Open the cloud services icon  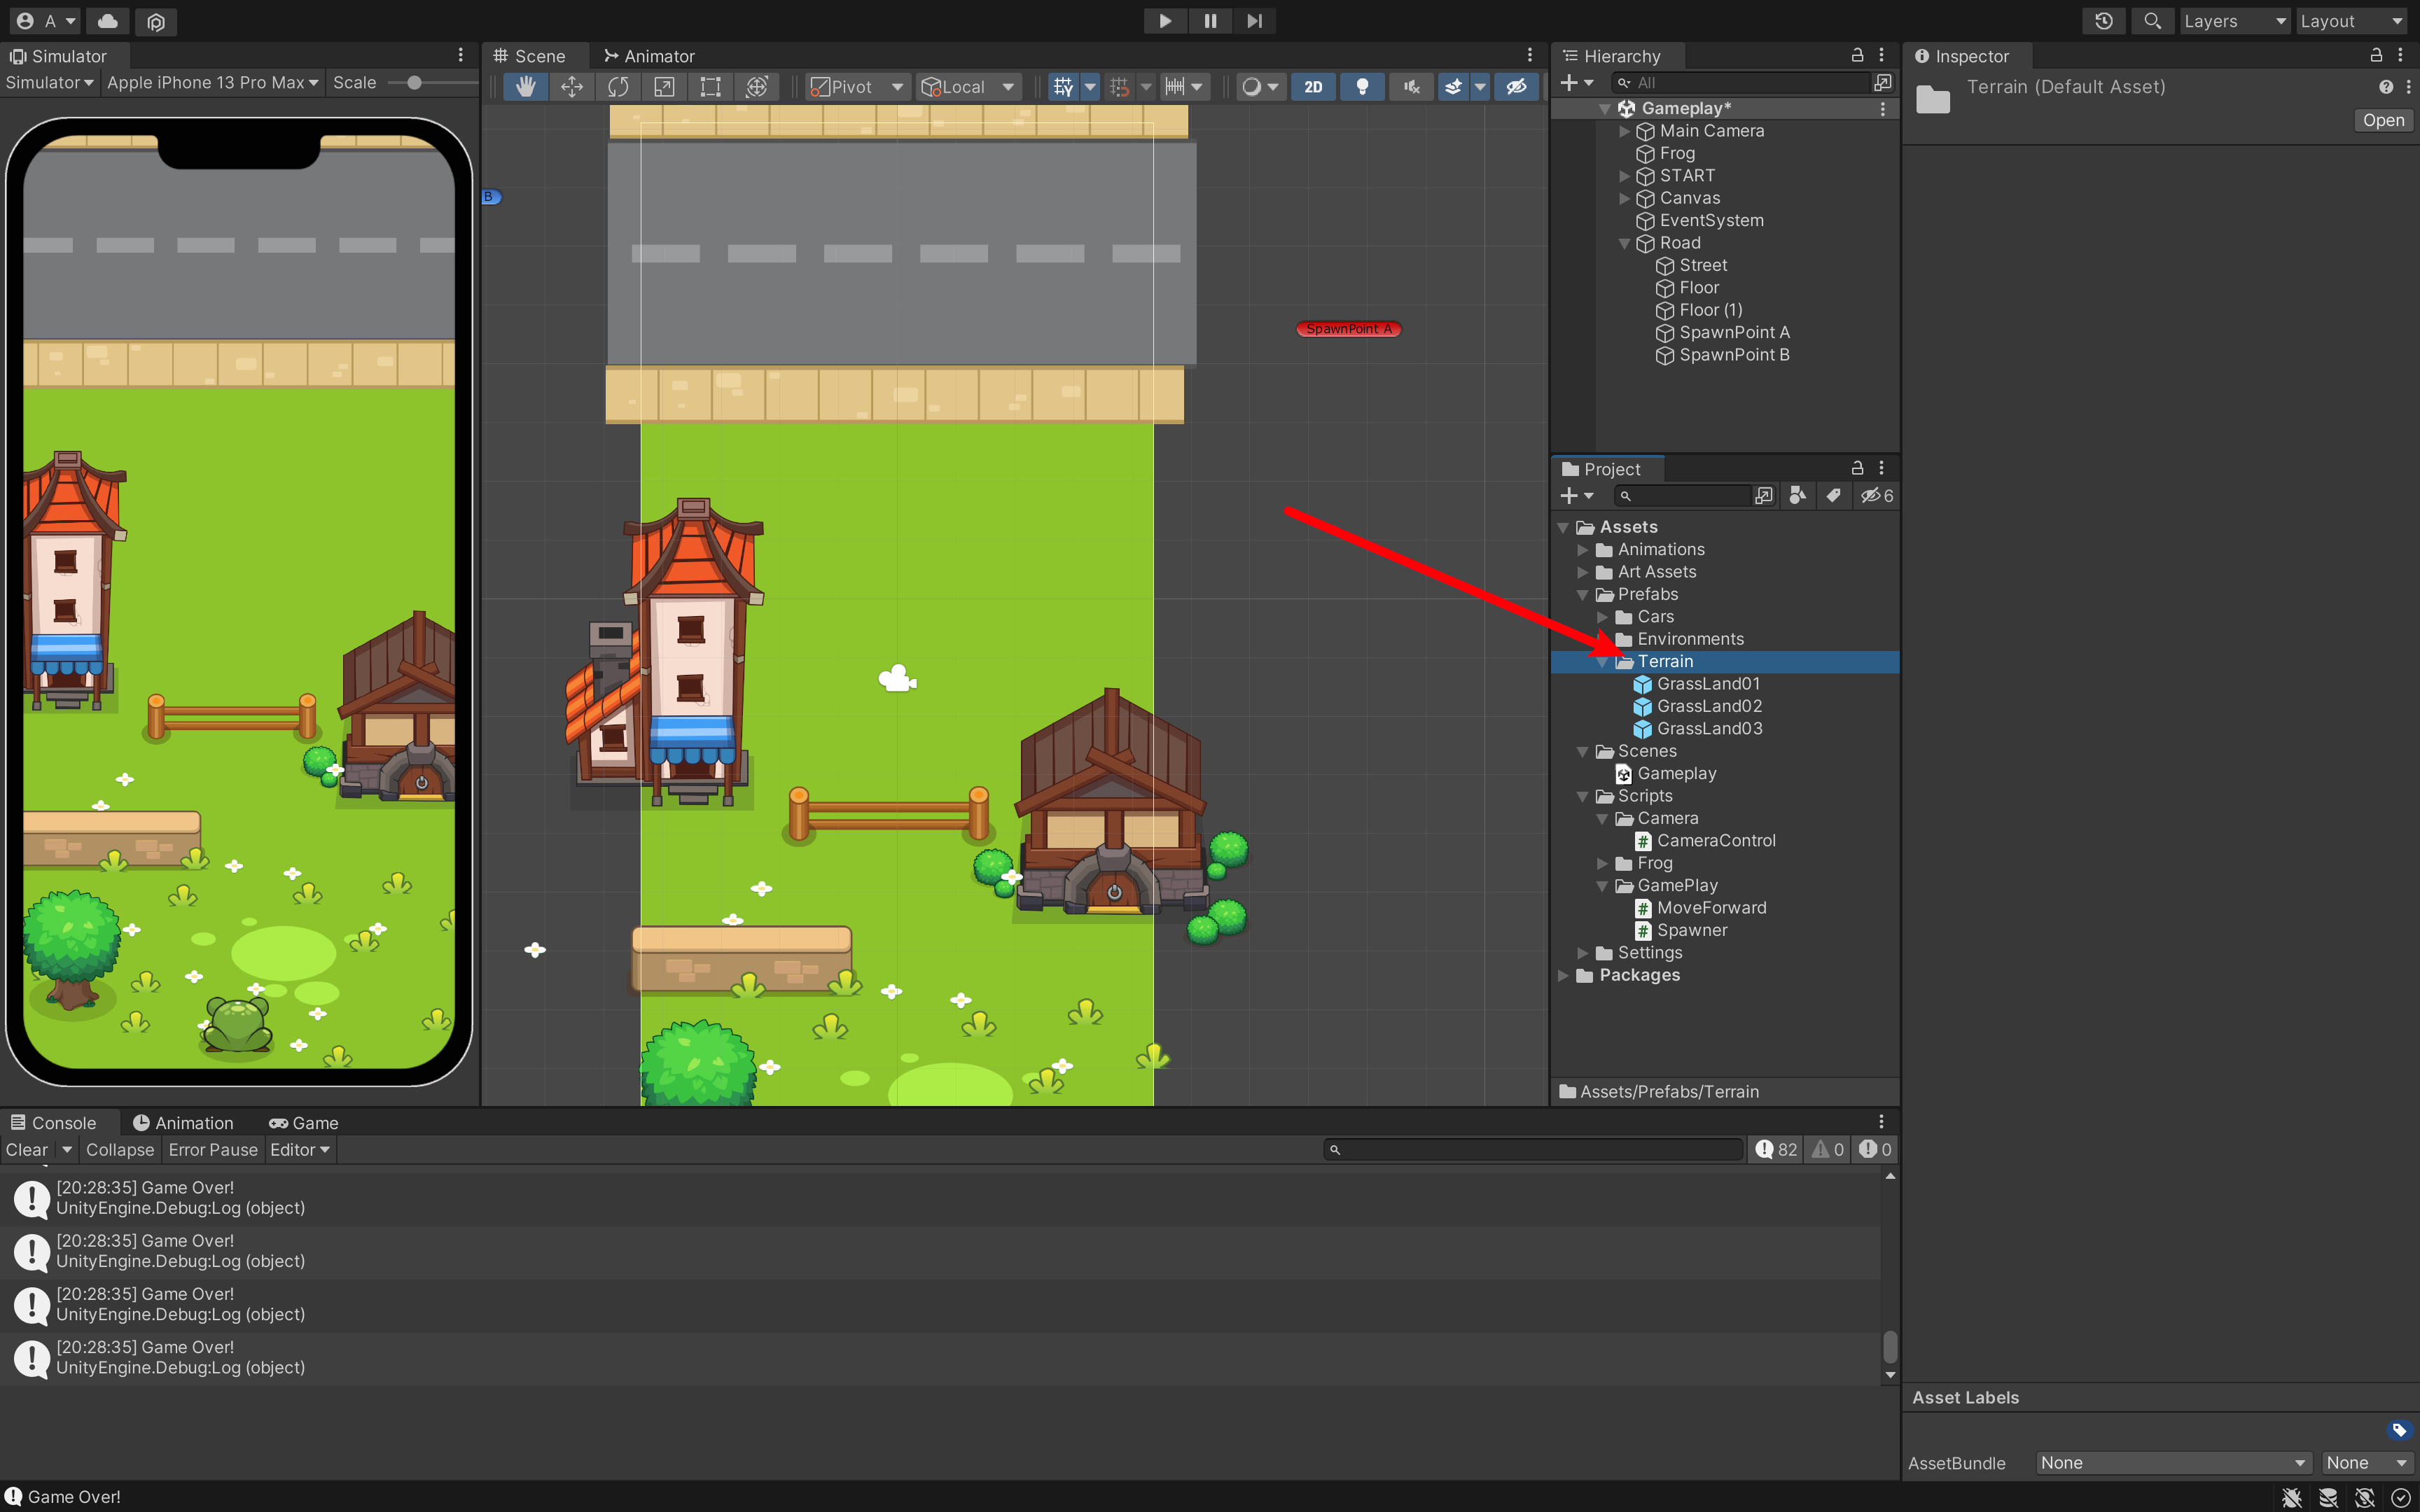[108, 21]
